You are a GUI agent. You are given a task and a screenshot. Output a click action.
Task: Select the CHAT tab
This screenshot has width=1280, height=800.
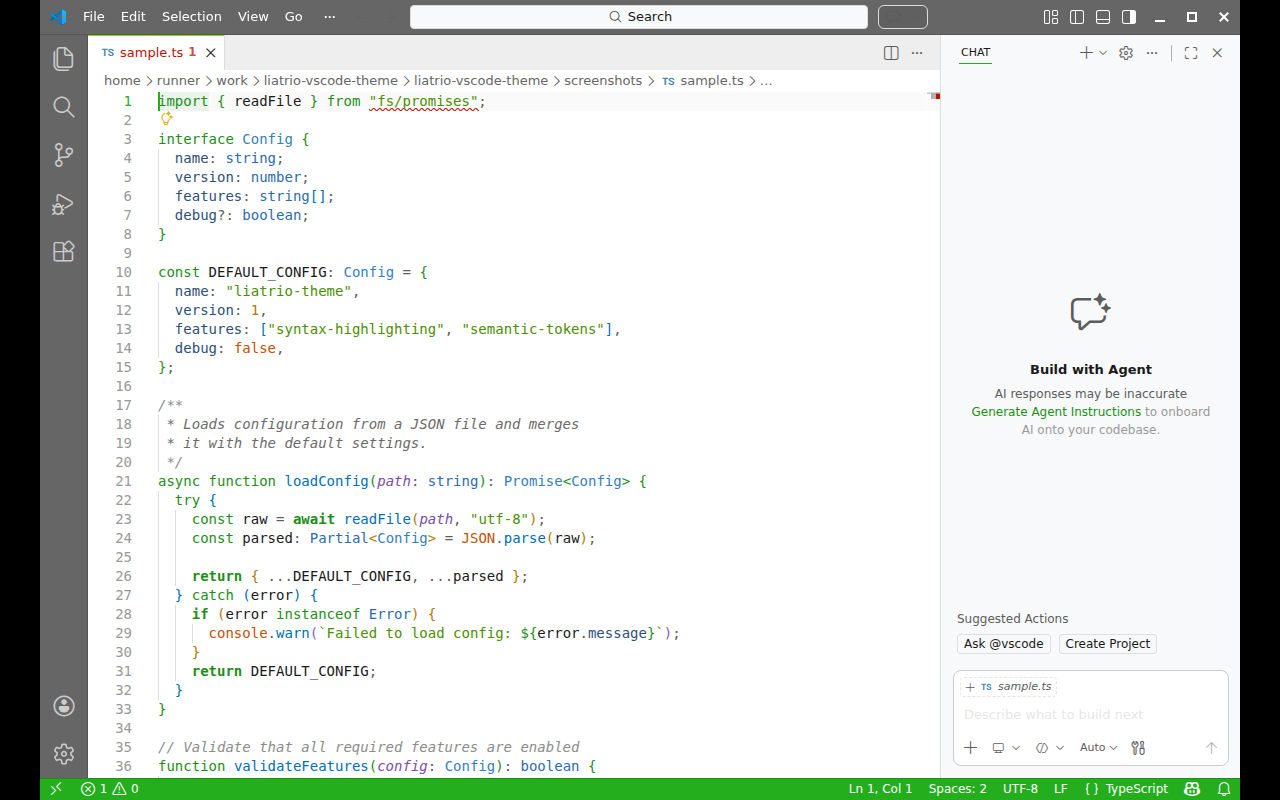pyautogui.click(x=975, y=52)
